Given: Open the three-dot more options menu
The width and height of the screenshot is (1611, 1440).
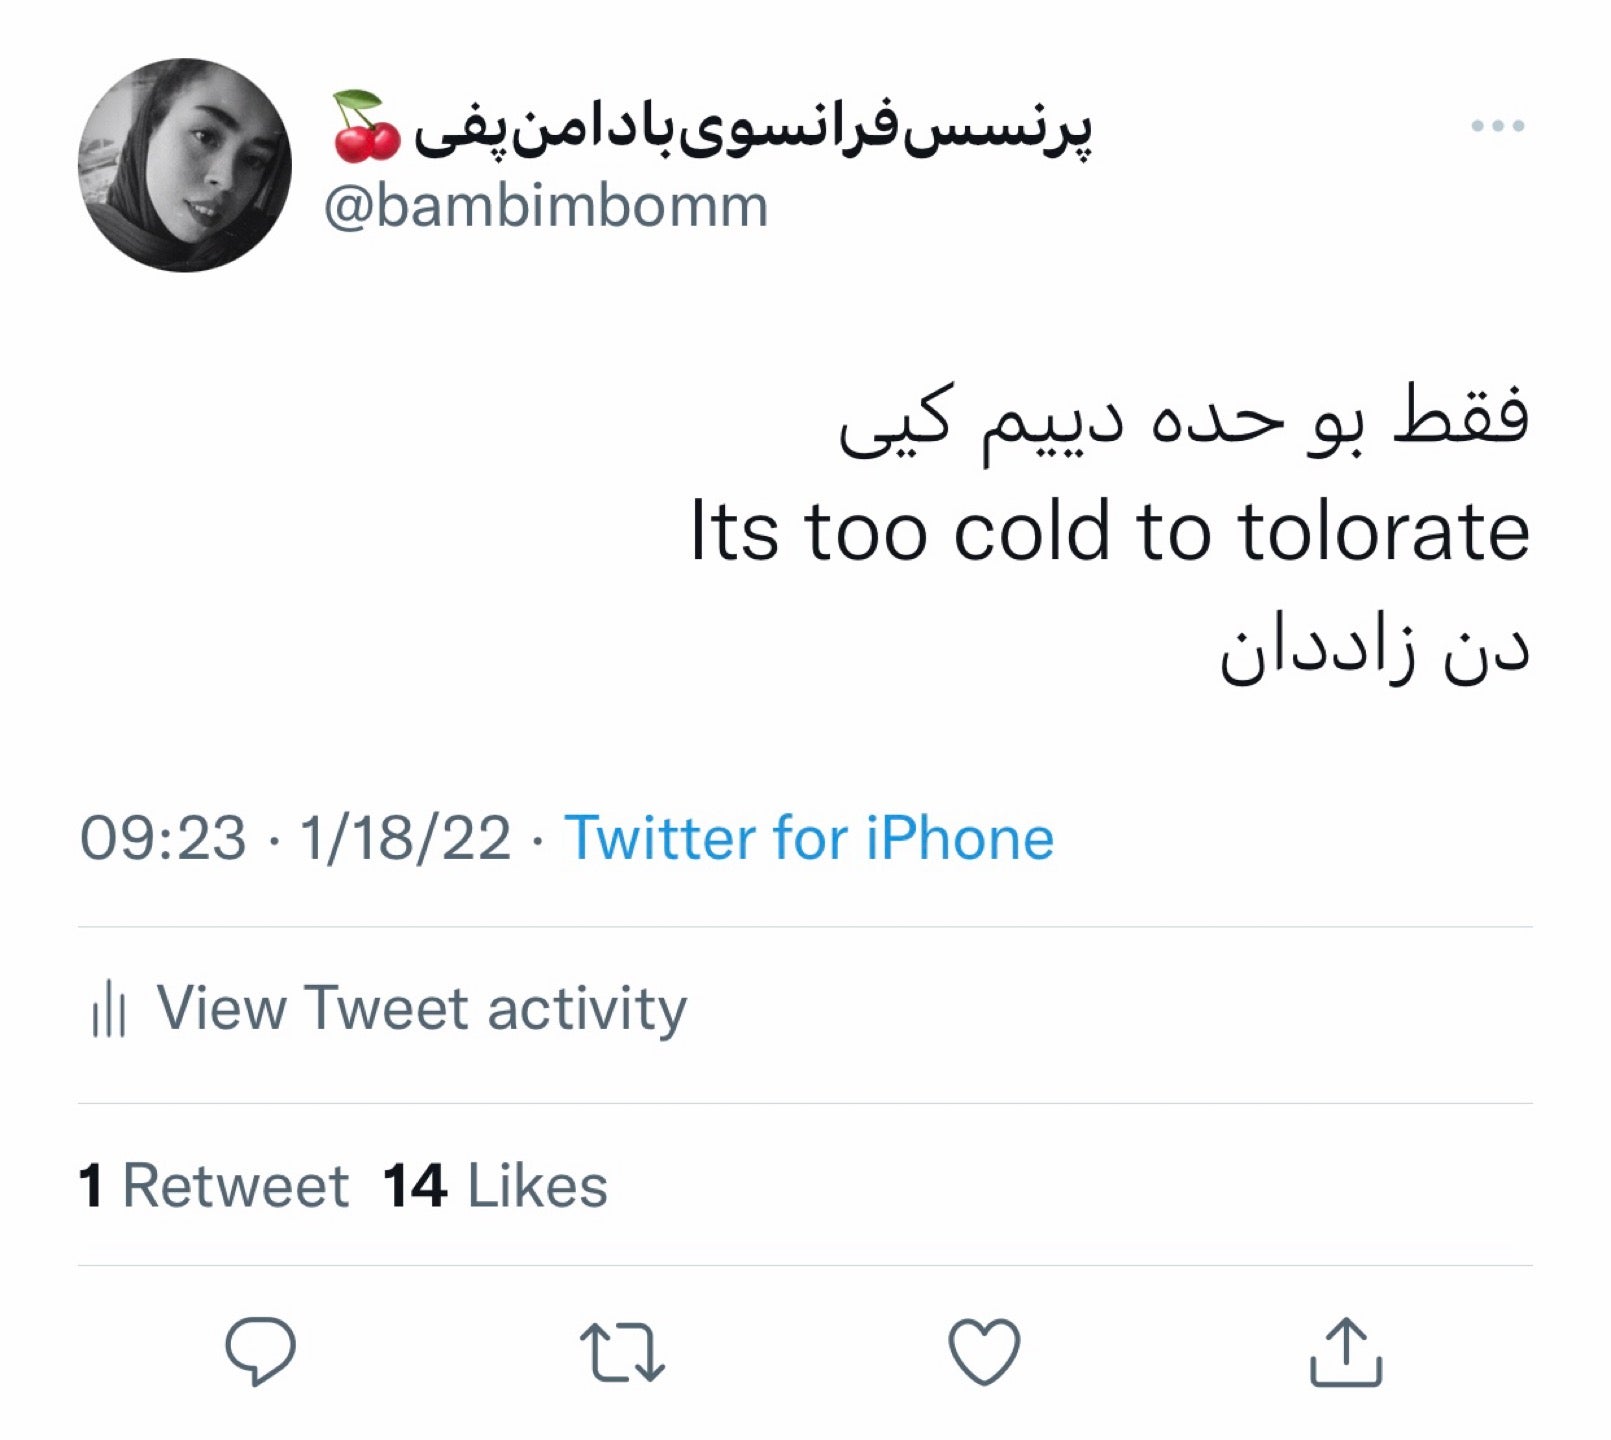Looking at the screenshot, I should [x=1497, y=126].
